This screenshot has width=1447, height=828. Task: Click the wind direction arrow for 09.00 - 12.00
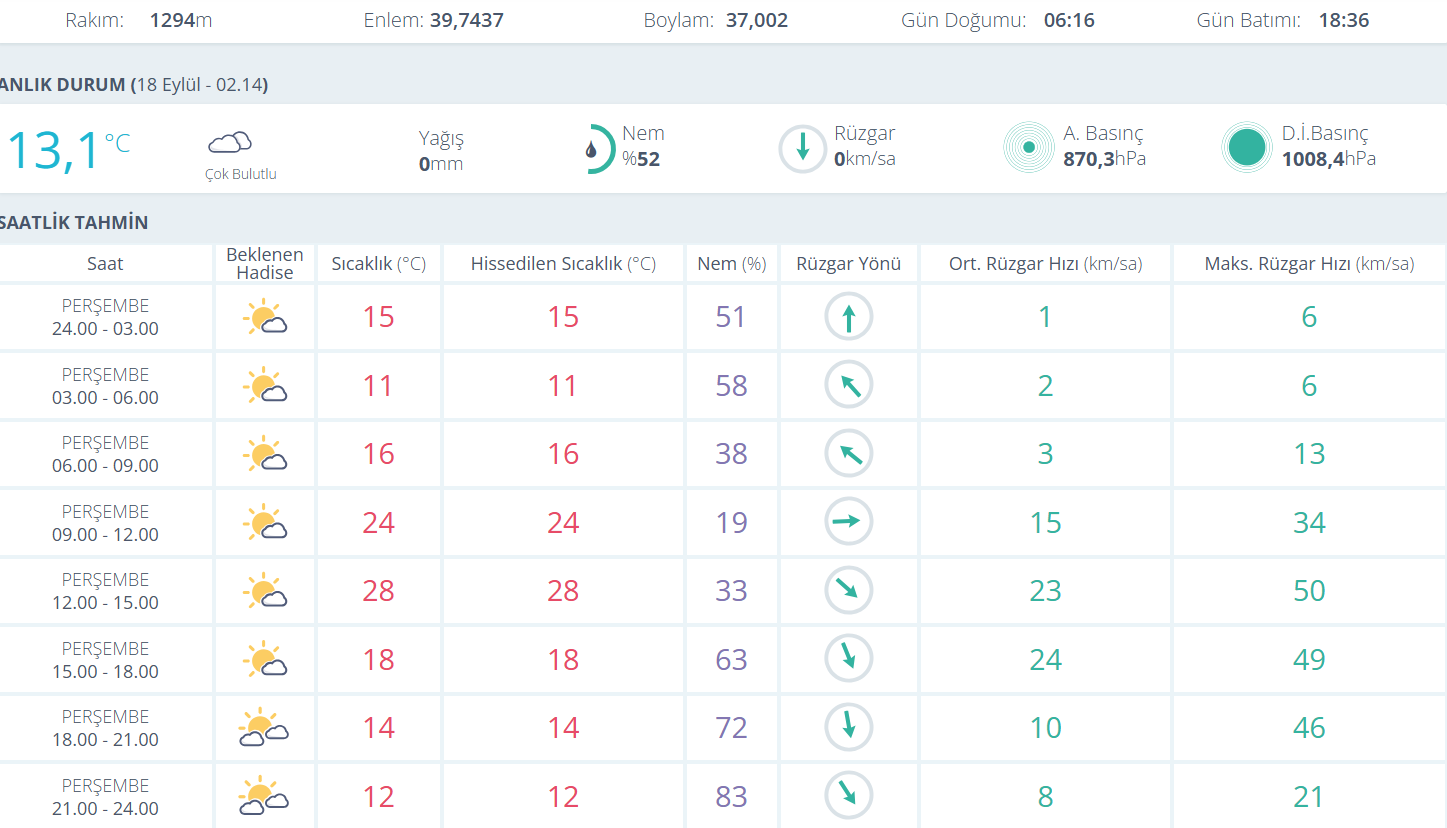pyautogui.click(x=848, y=521)
